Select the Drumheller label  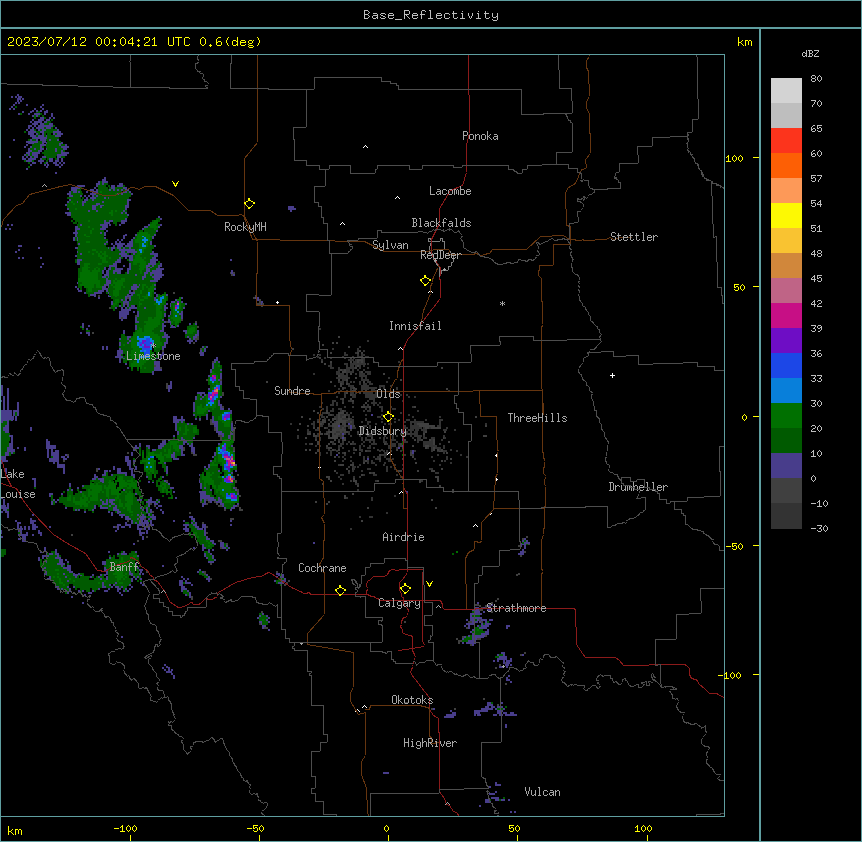(x=638, y=487)
